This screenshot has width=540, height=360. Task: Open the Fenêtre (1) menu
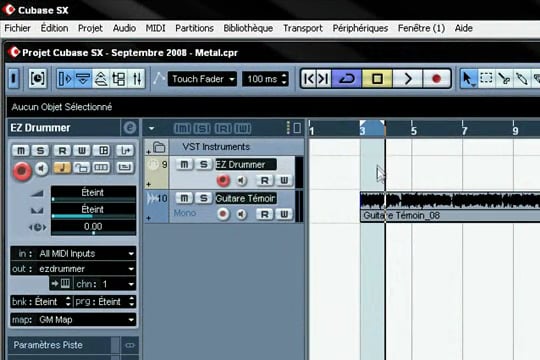click(422, 28)
